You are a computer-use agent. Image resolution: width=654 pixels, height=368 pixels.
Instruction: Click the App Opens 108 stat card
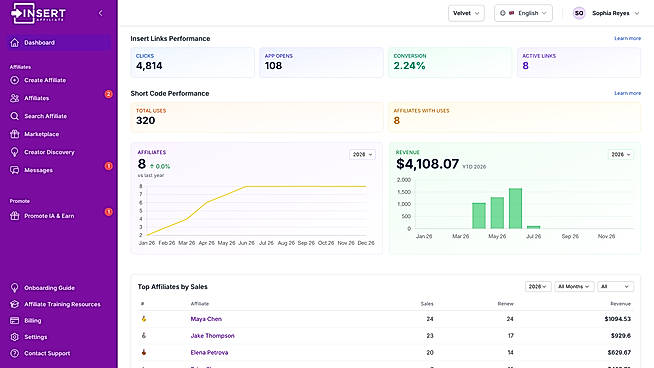click(321, 62)
